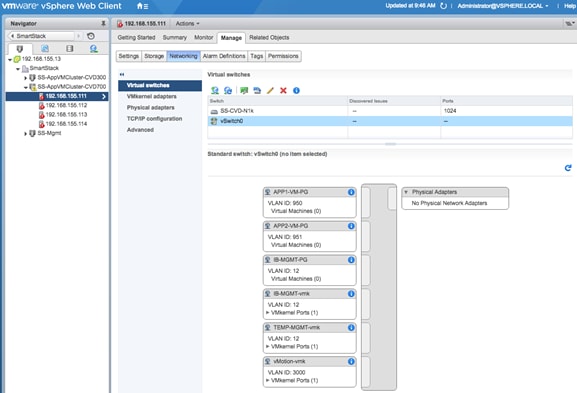Open the Help menu
Image resolution: width=577 pixels, height=393 pixels.
tap(570, 6)
